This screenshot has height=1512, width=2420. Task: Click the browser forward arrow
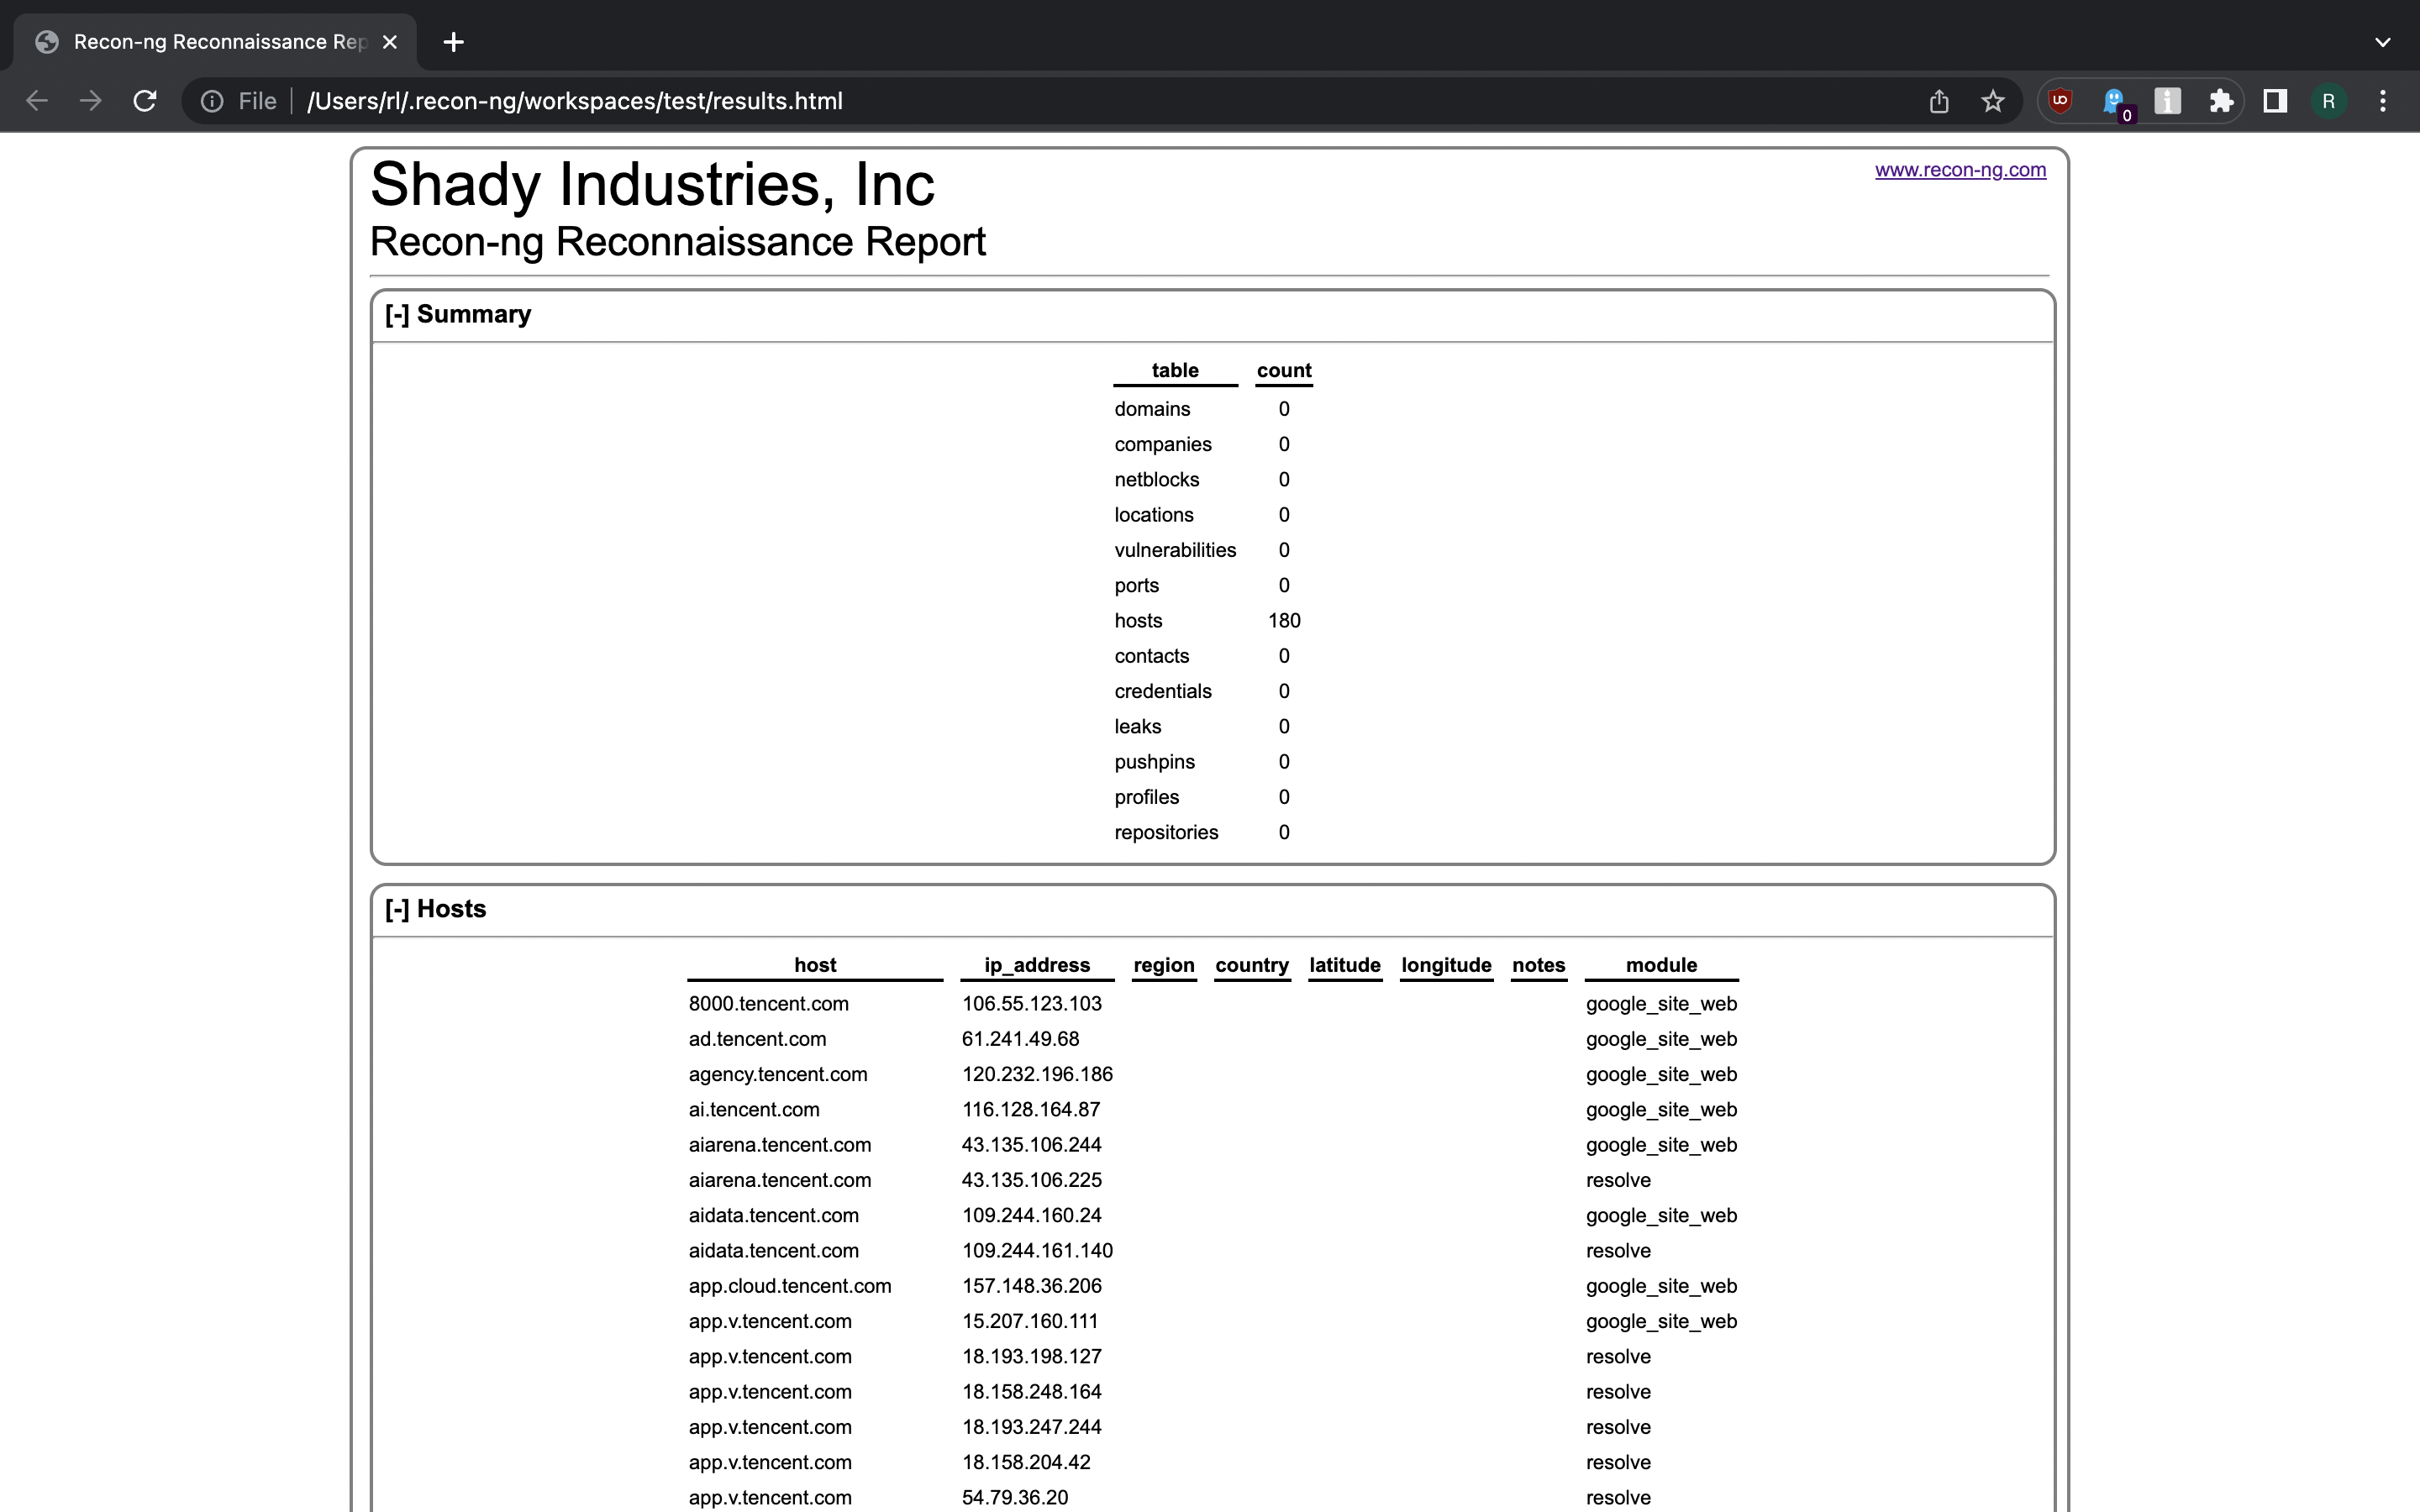[x=91, y=101]
